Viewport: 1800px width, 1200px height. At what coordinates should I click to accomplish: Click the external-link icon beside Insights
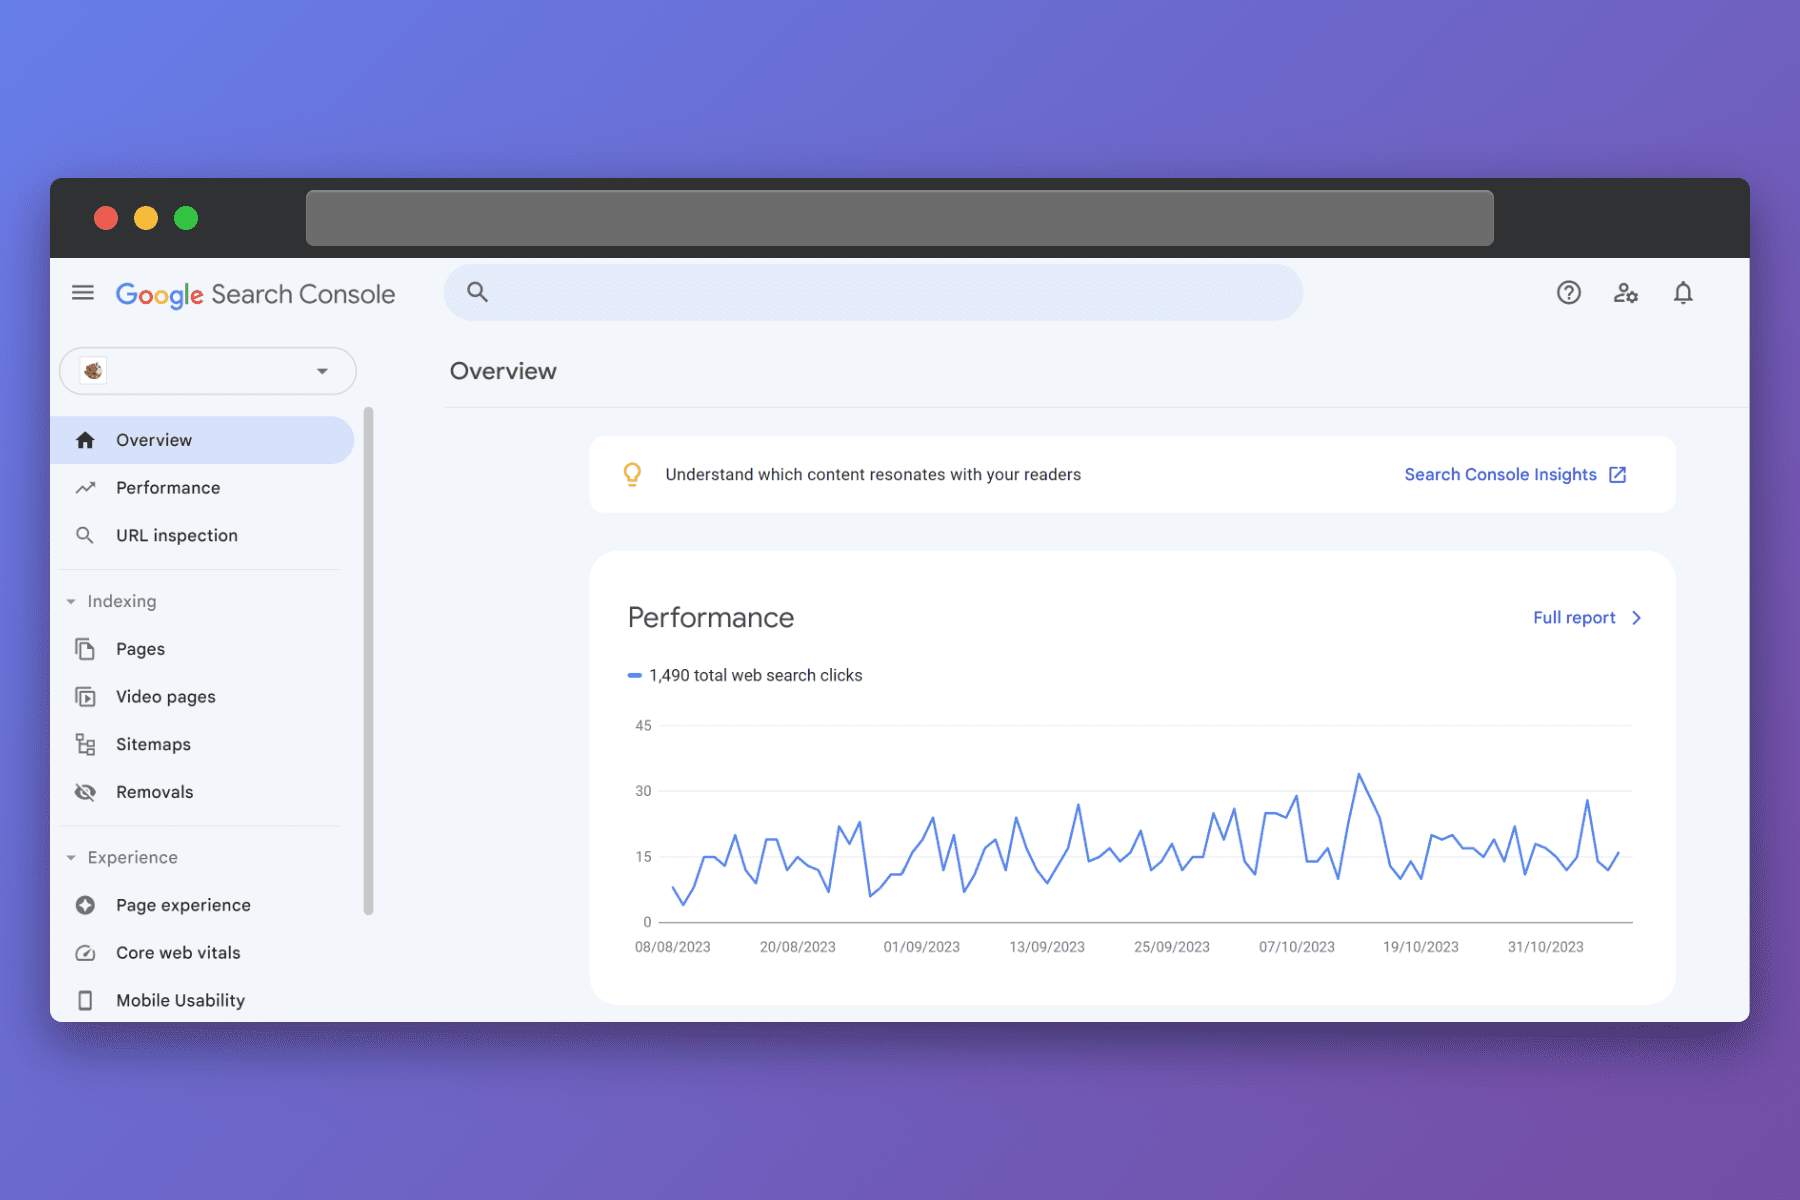click(1617, 475)
